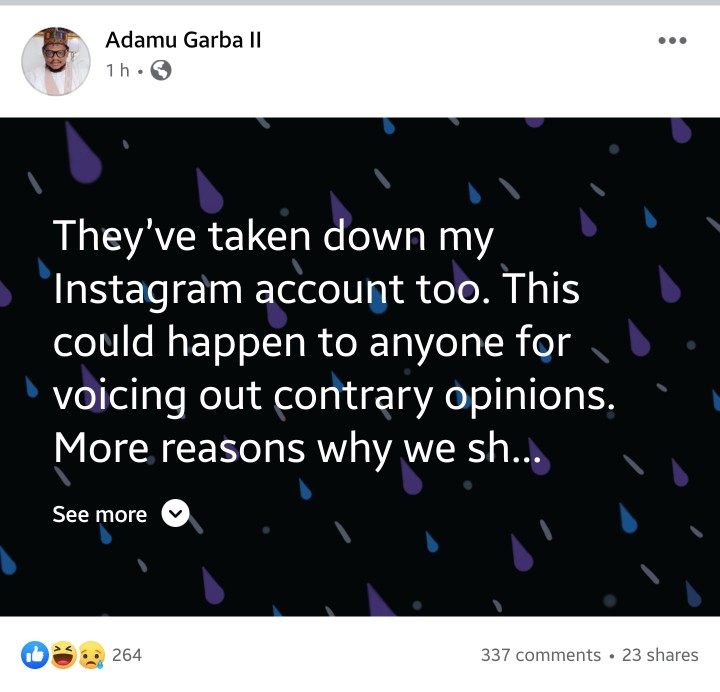Screen dimensions: 720x692
Task: Click "See more" to show full post
Action: point(99,514)
